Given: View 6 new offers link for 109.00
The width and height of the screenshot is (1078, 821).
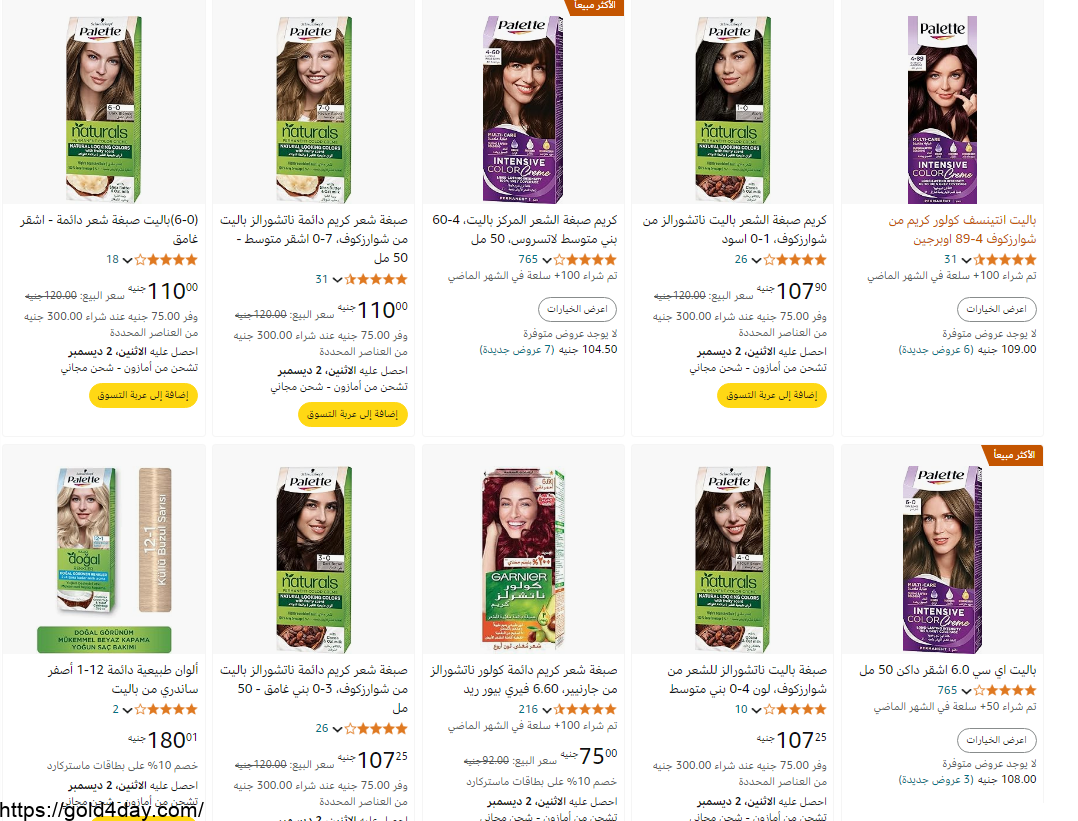Looking at the screenshot, I should click(936, 349).
